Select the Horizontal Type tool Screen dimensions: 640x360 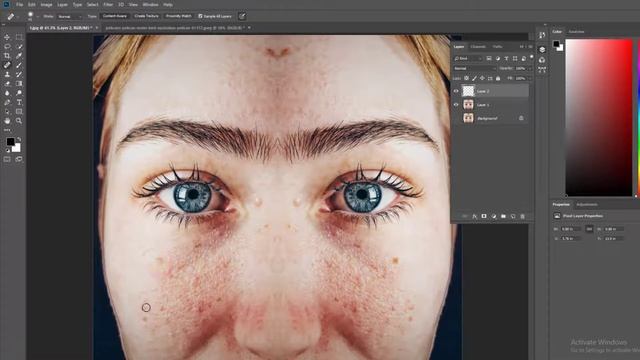click(19, 102)
